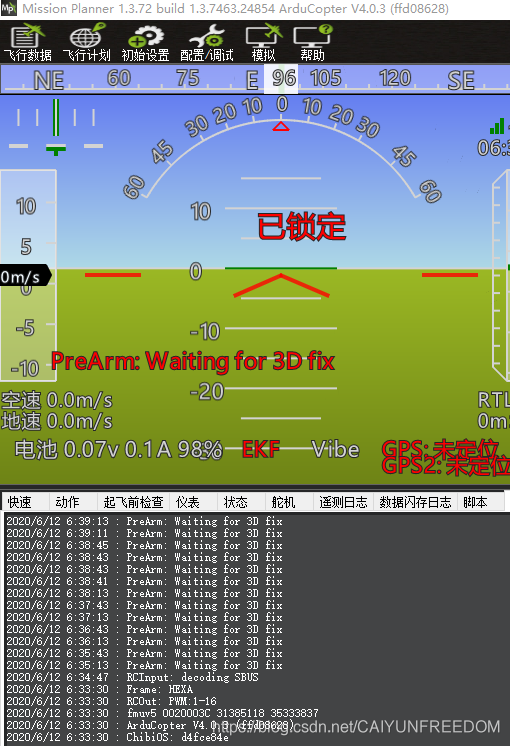Select the 6:38:13 PreArm log line
The width and height of the screenshot is (510, 746).
pos(144,593)
